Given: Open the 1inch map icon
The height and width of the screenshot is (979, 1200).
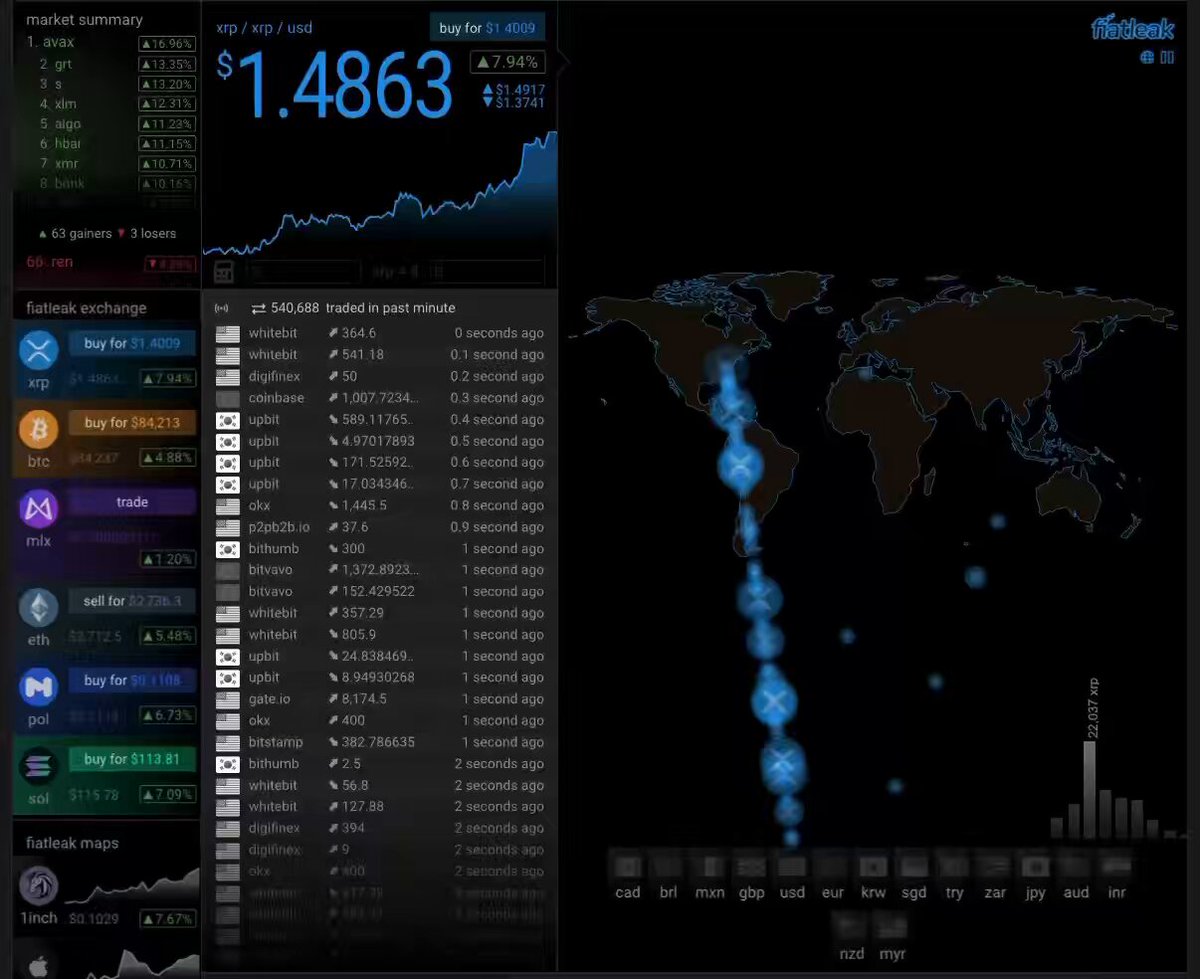Looking at the screenshot, I should click(39, 886).
